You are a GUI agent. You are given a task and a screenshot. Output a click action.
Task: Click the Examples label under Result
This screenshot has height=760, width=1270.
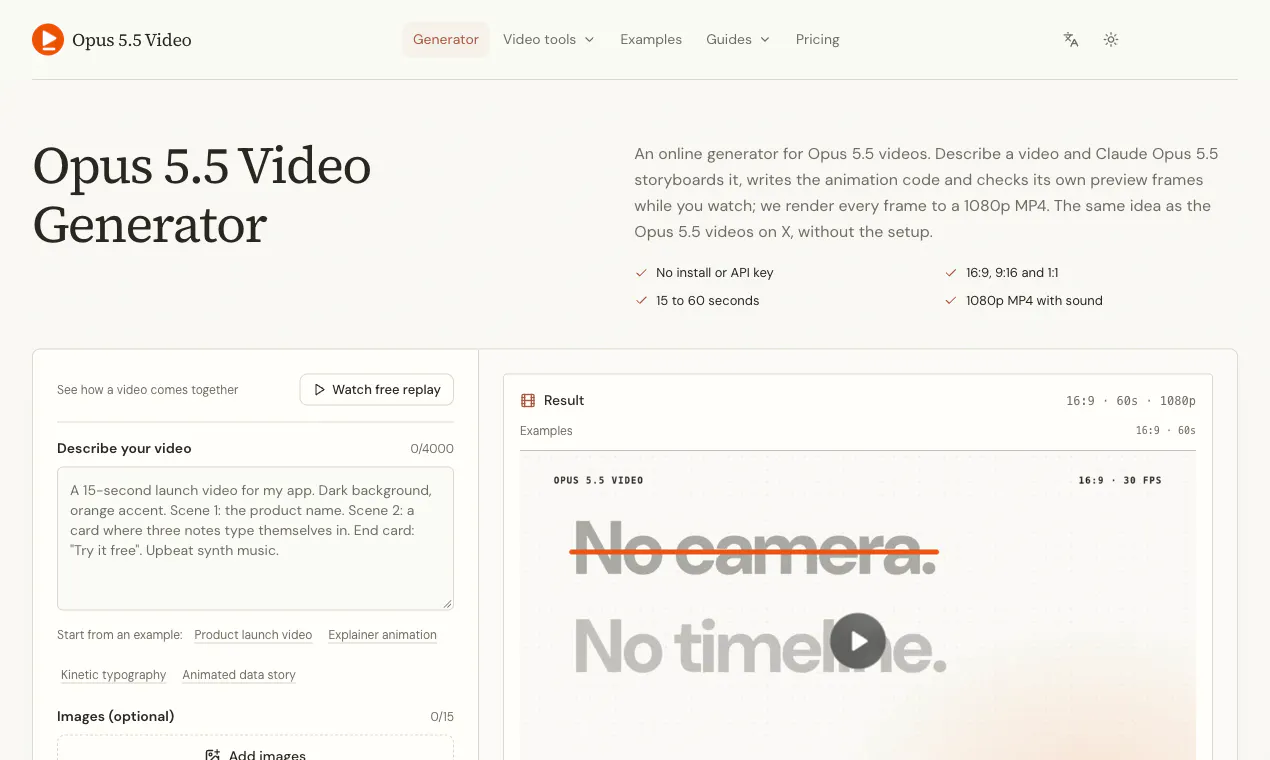546,431
